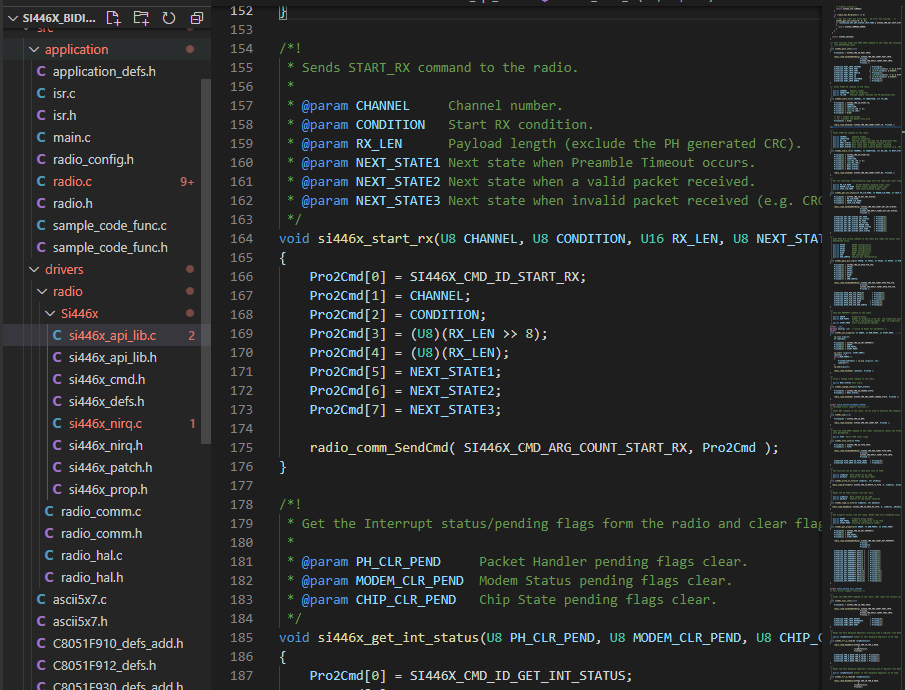Click the problem count badge on si446x_nirq.c
Viewport: 905px width, 690px height.
pyautogui.click(x=192, y=424)
